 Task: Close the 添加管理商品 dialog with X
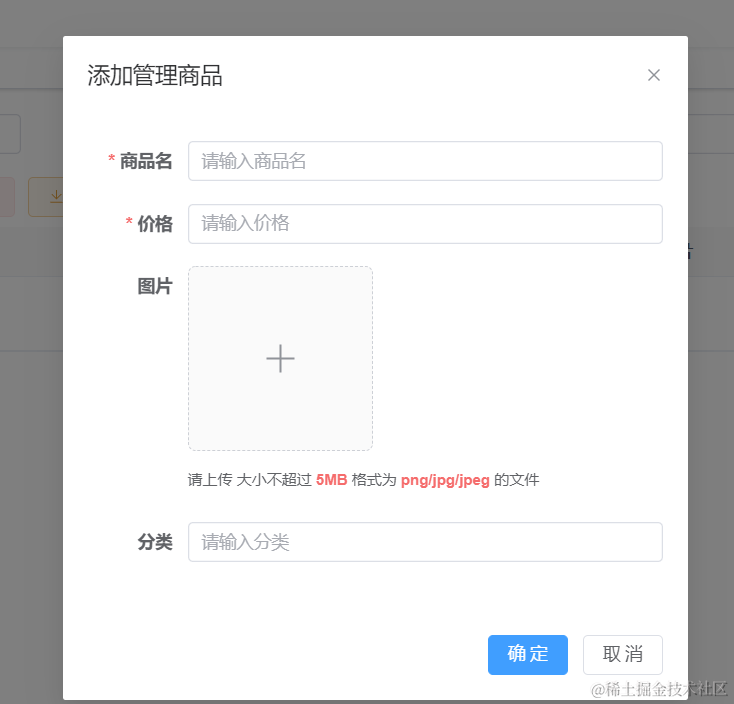[x=654, y=75]
